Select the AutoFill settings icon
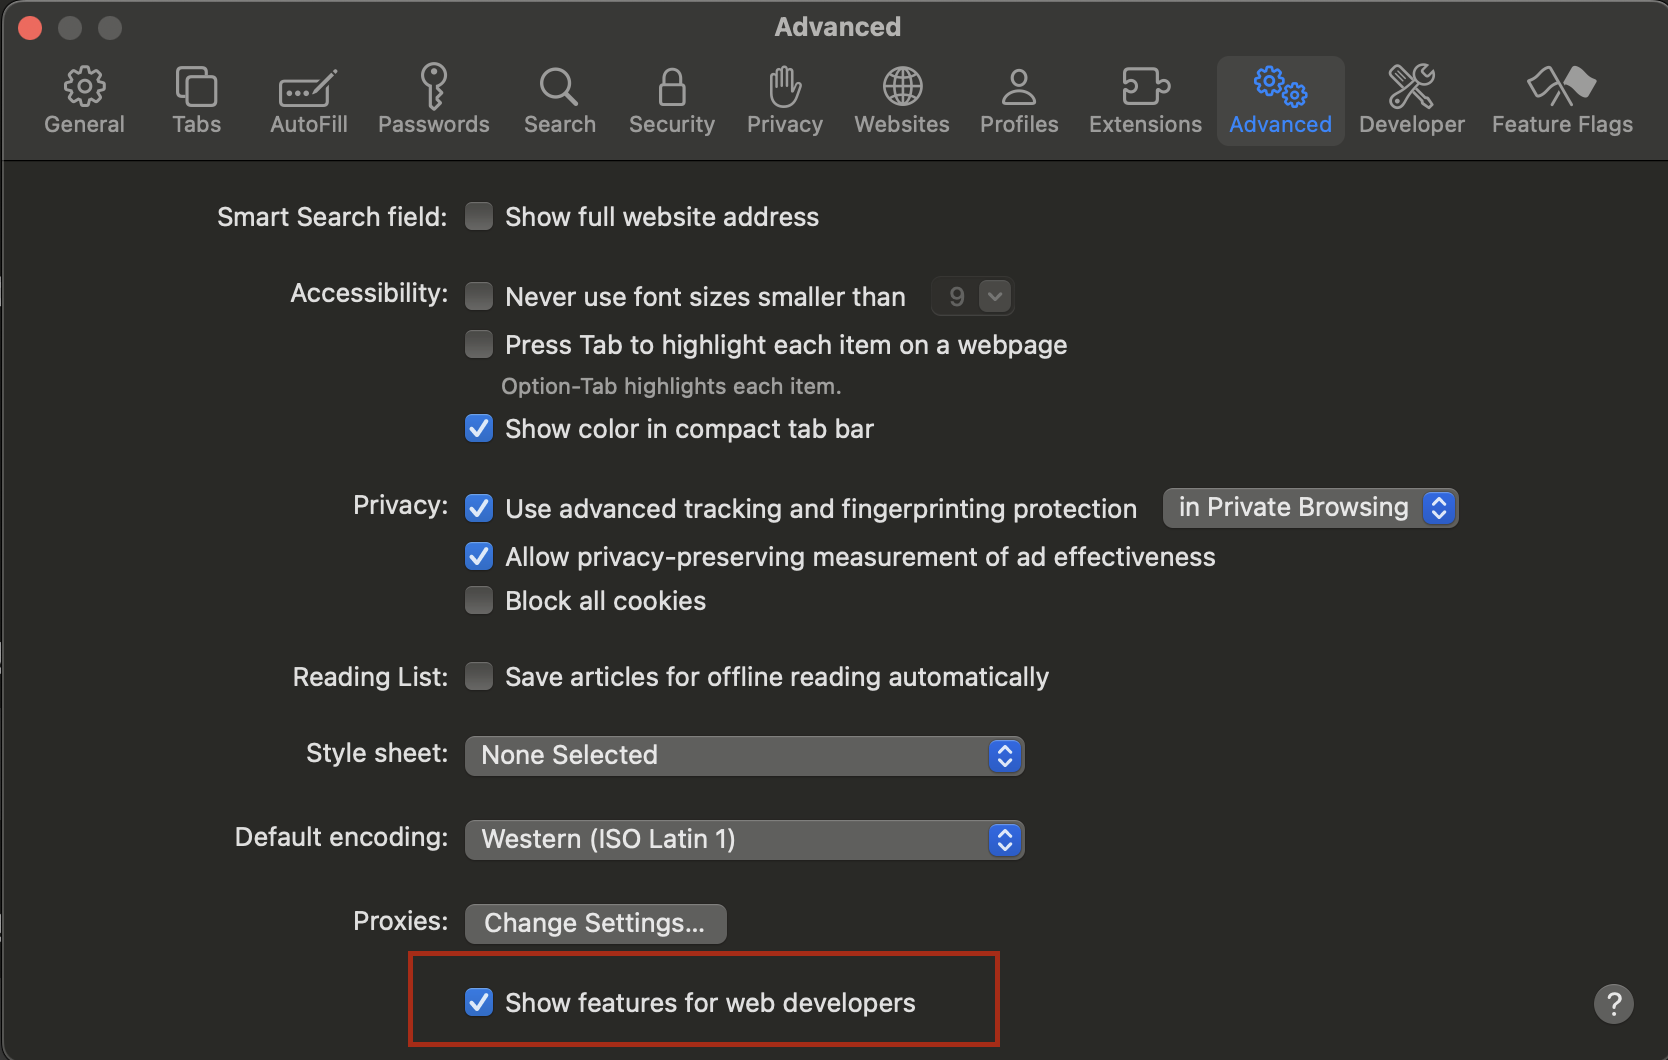The image size is (1668, 1060). pos(308,99)
